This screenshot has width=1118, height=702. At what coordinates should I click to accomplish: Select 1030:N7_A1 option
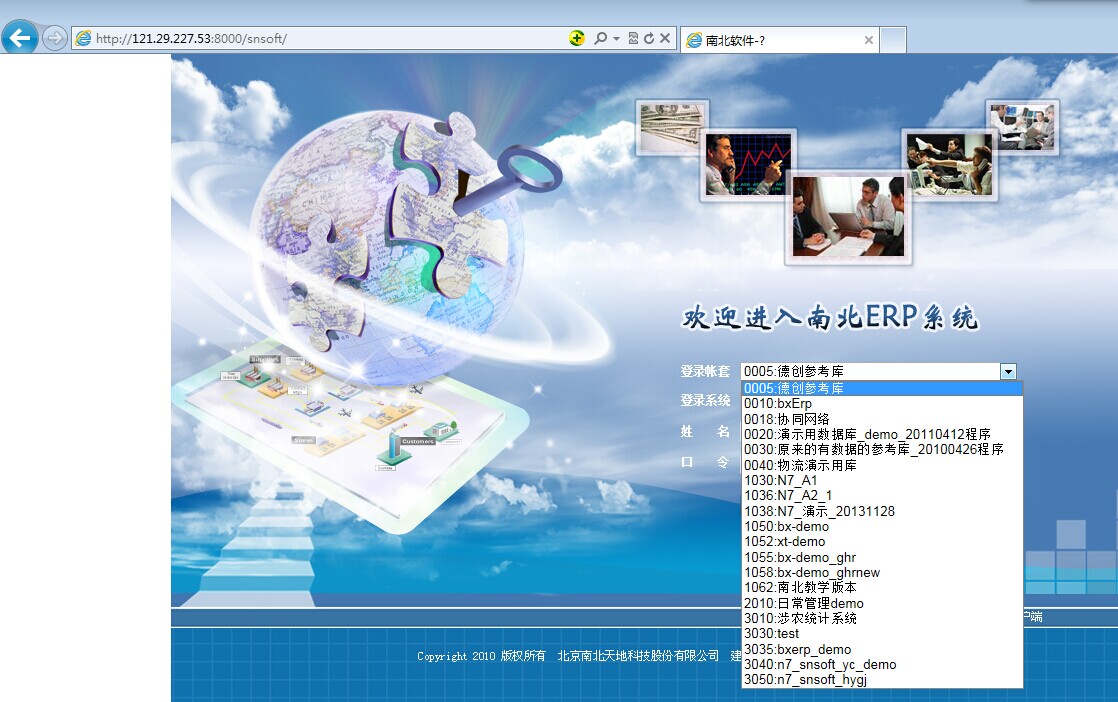(882, 480)
